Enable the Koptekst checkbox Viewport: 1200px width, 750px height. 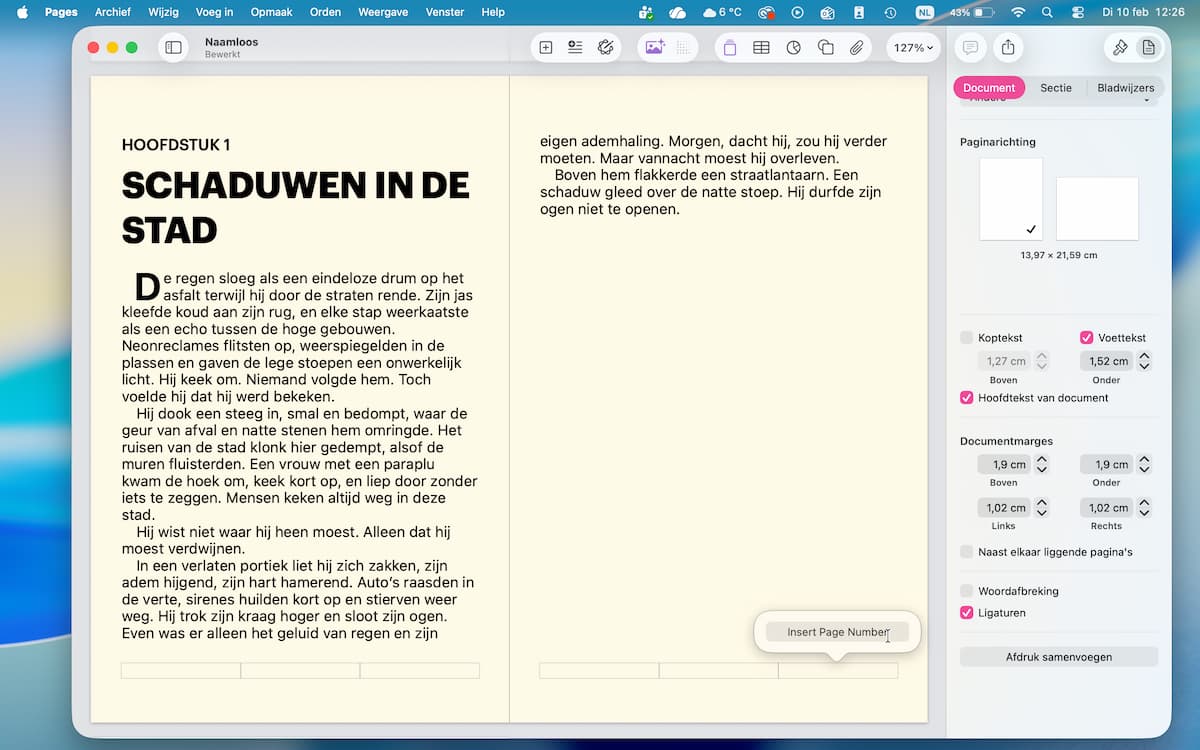click(x=966, y=338)
